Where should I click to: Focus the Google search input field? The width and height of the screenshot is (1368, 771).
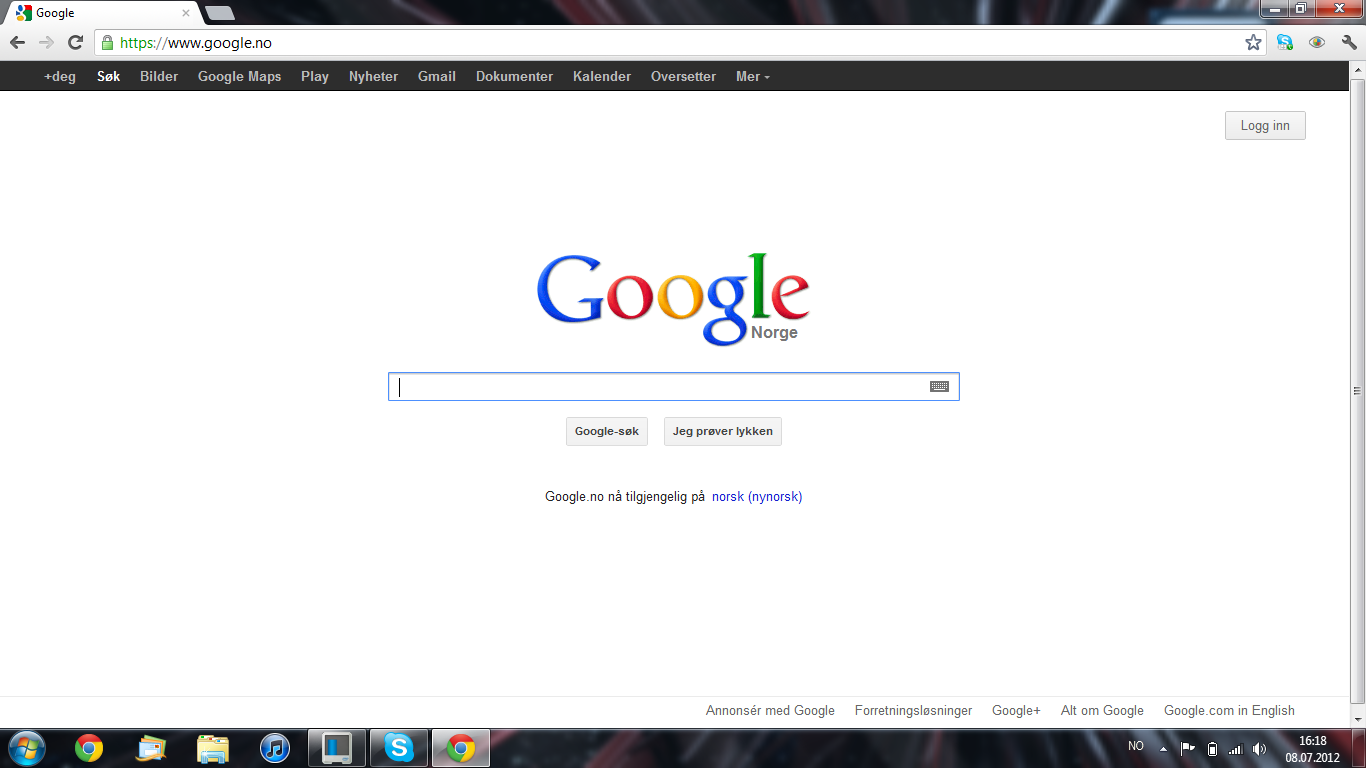click(673, 387)
